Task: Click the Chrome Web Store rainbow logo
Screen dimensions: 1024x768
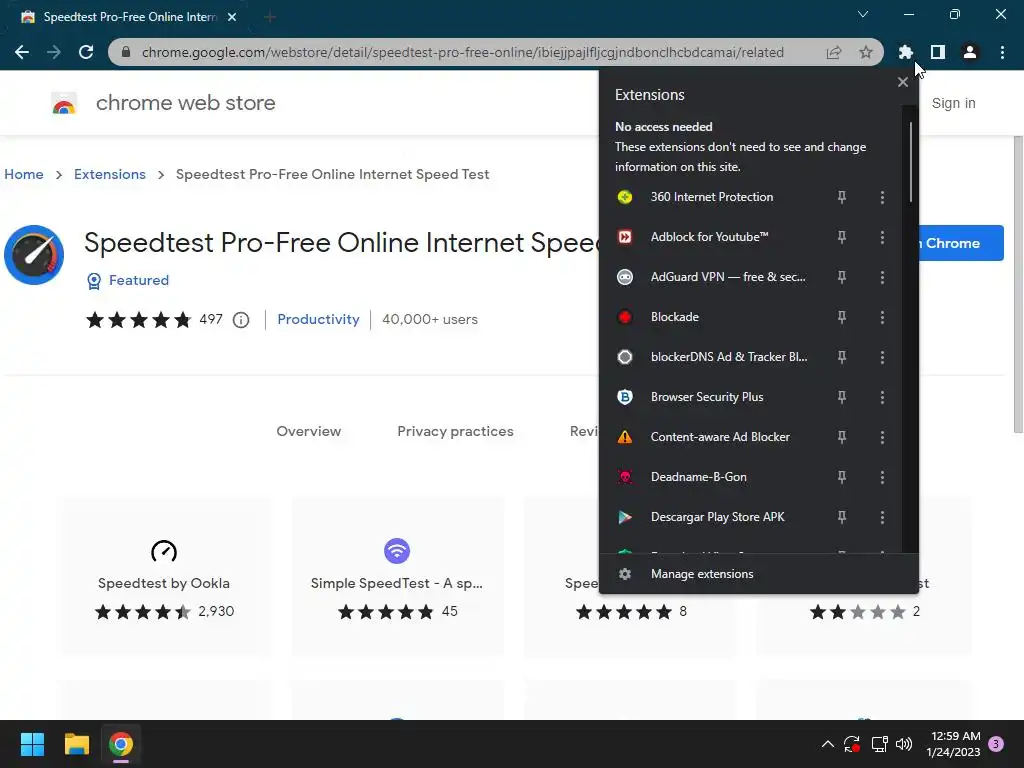Action: point(64,103)
